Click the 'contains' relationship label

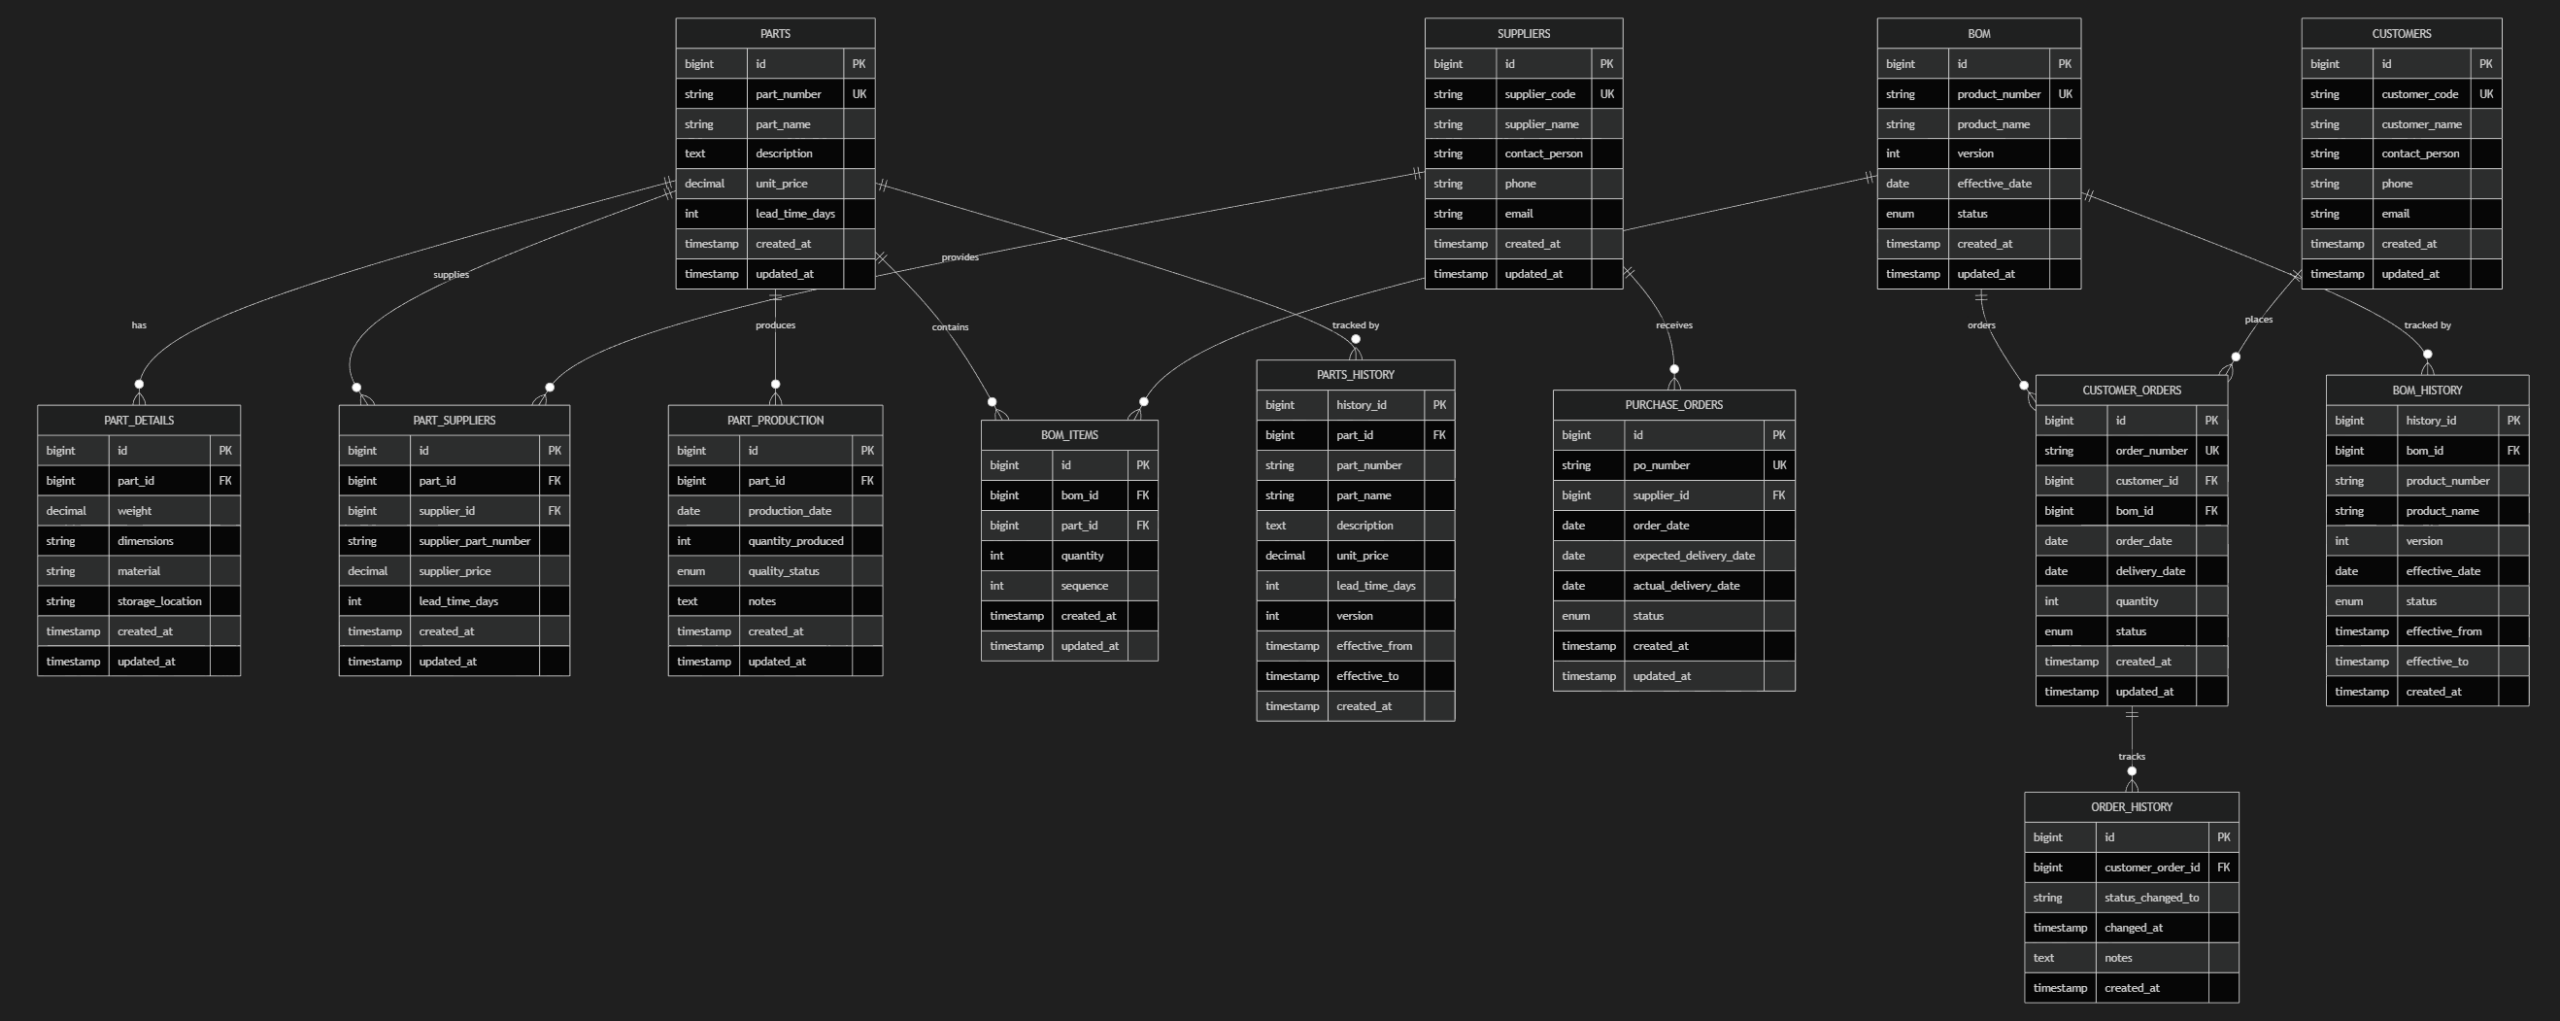(x=950, y=327)
